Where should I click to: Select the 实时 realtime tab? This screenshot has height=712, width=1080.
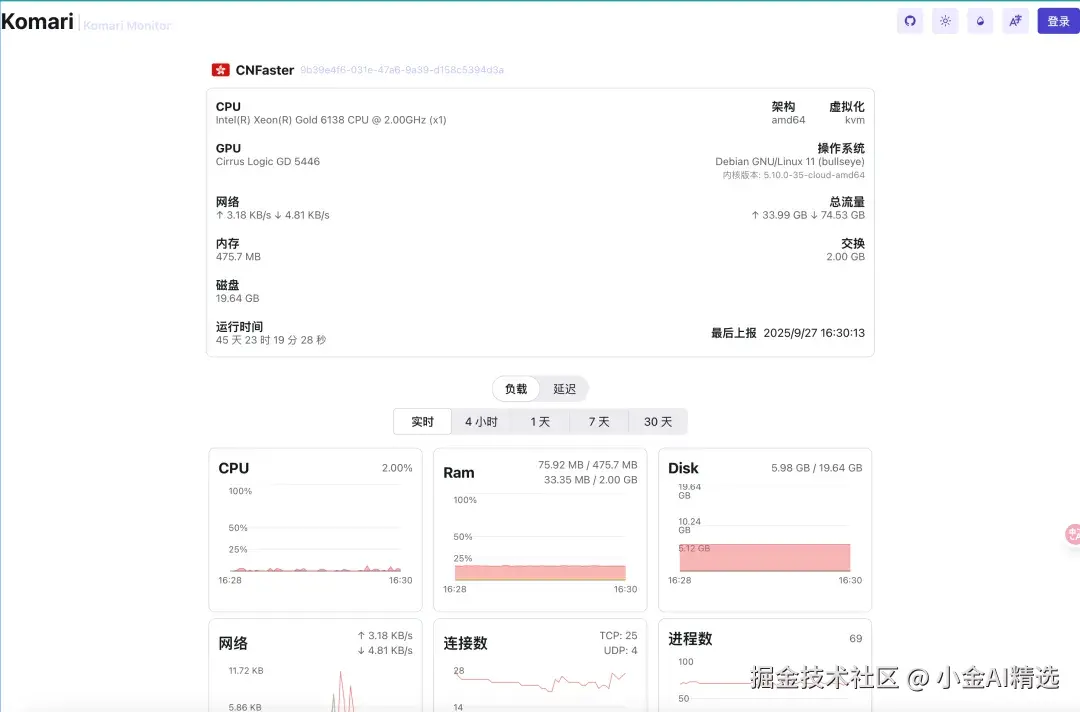422,421
